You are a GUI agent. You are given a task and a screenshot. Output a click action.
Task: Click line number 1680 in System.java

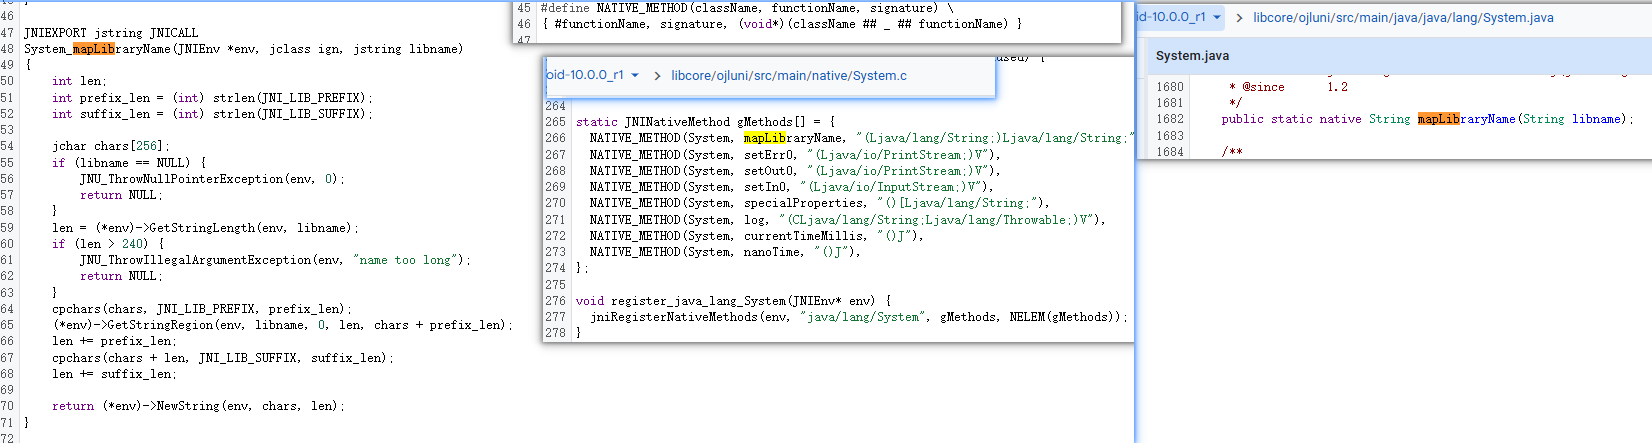pos(1169,87)
